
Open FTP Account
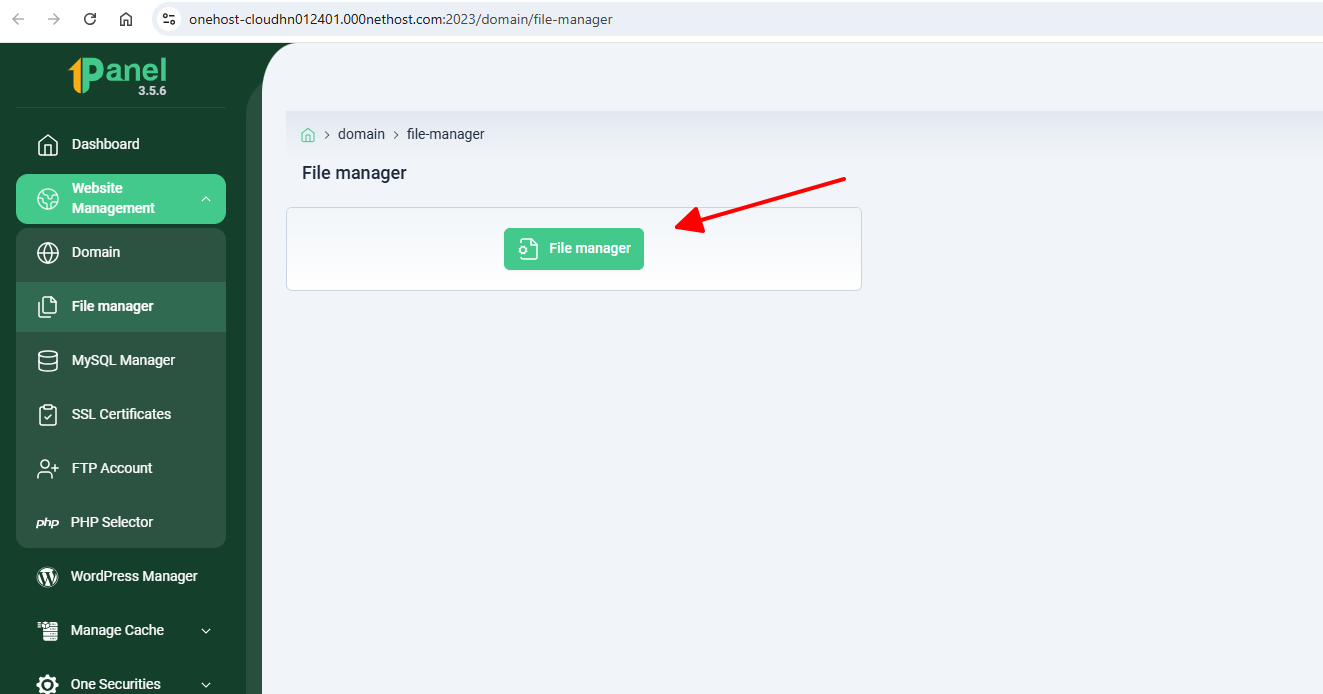coord(121,468)
